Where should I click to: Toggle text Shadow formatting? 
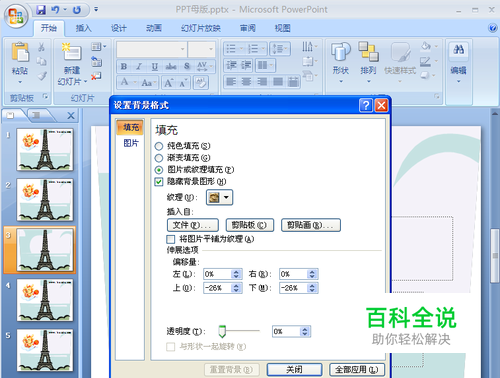pos(187,67)
